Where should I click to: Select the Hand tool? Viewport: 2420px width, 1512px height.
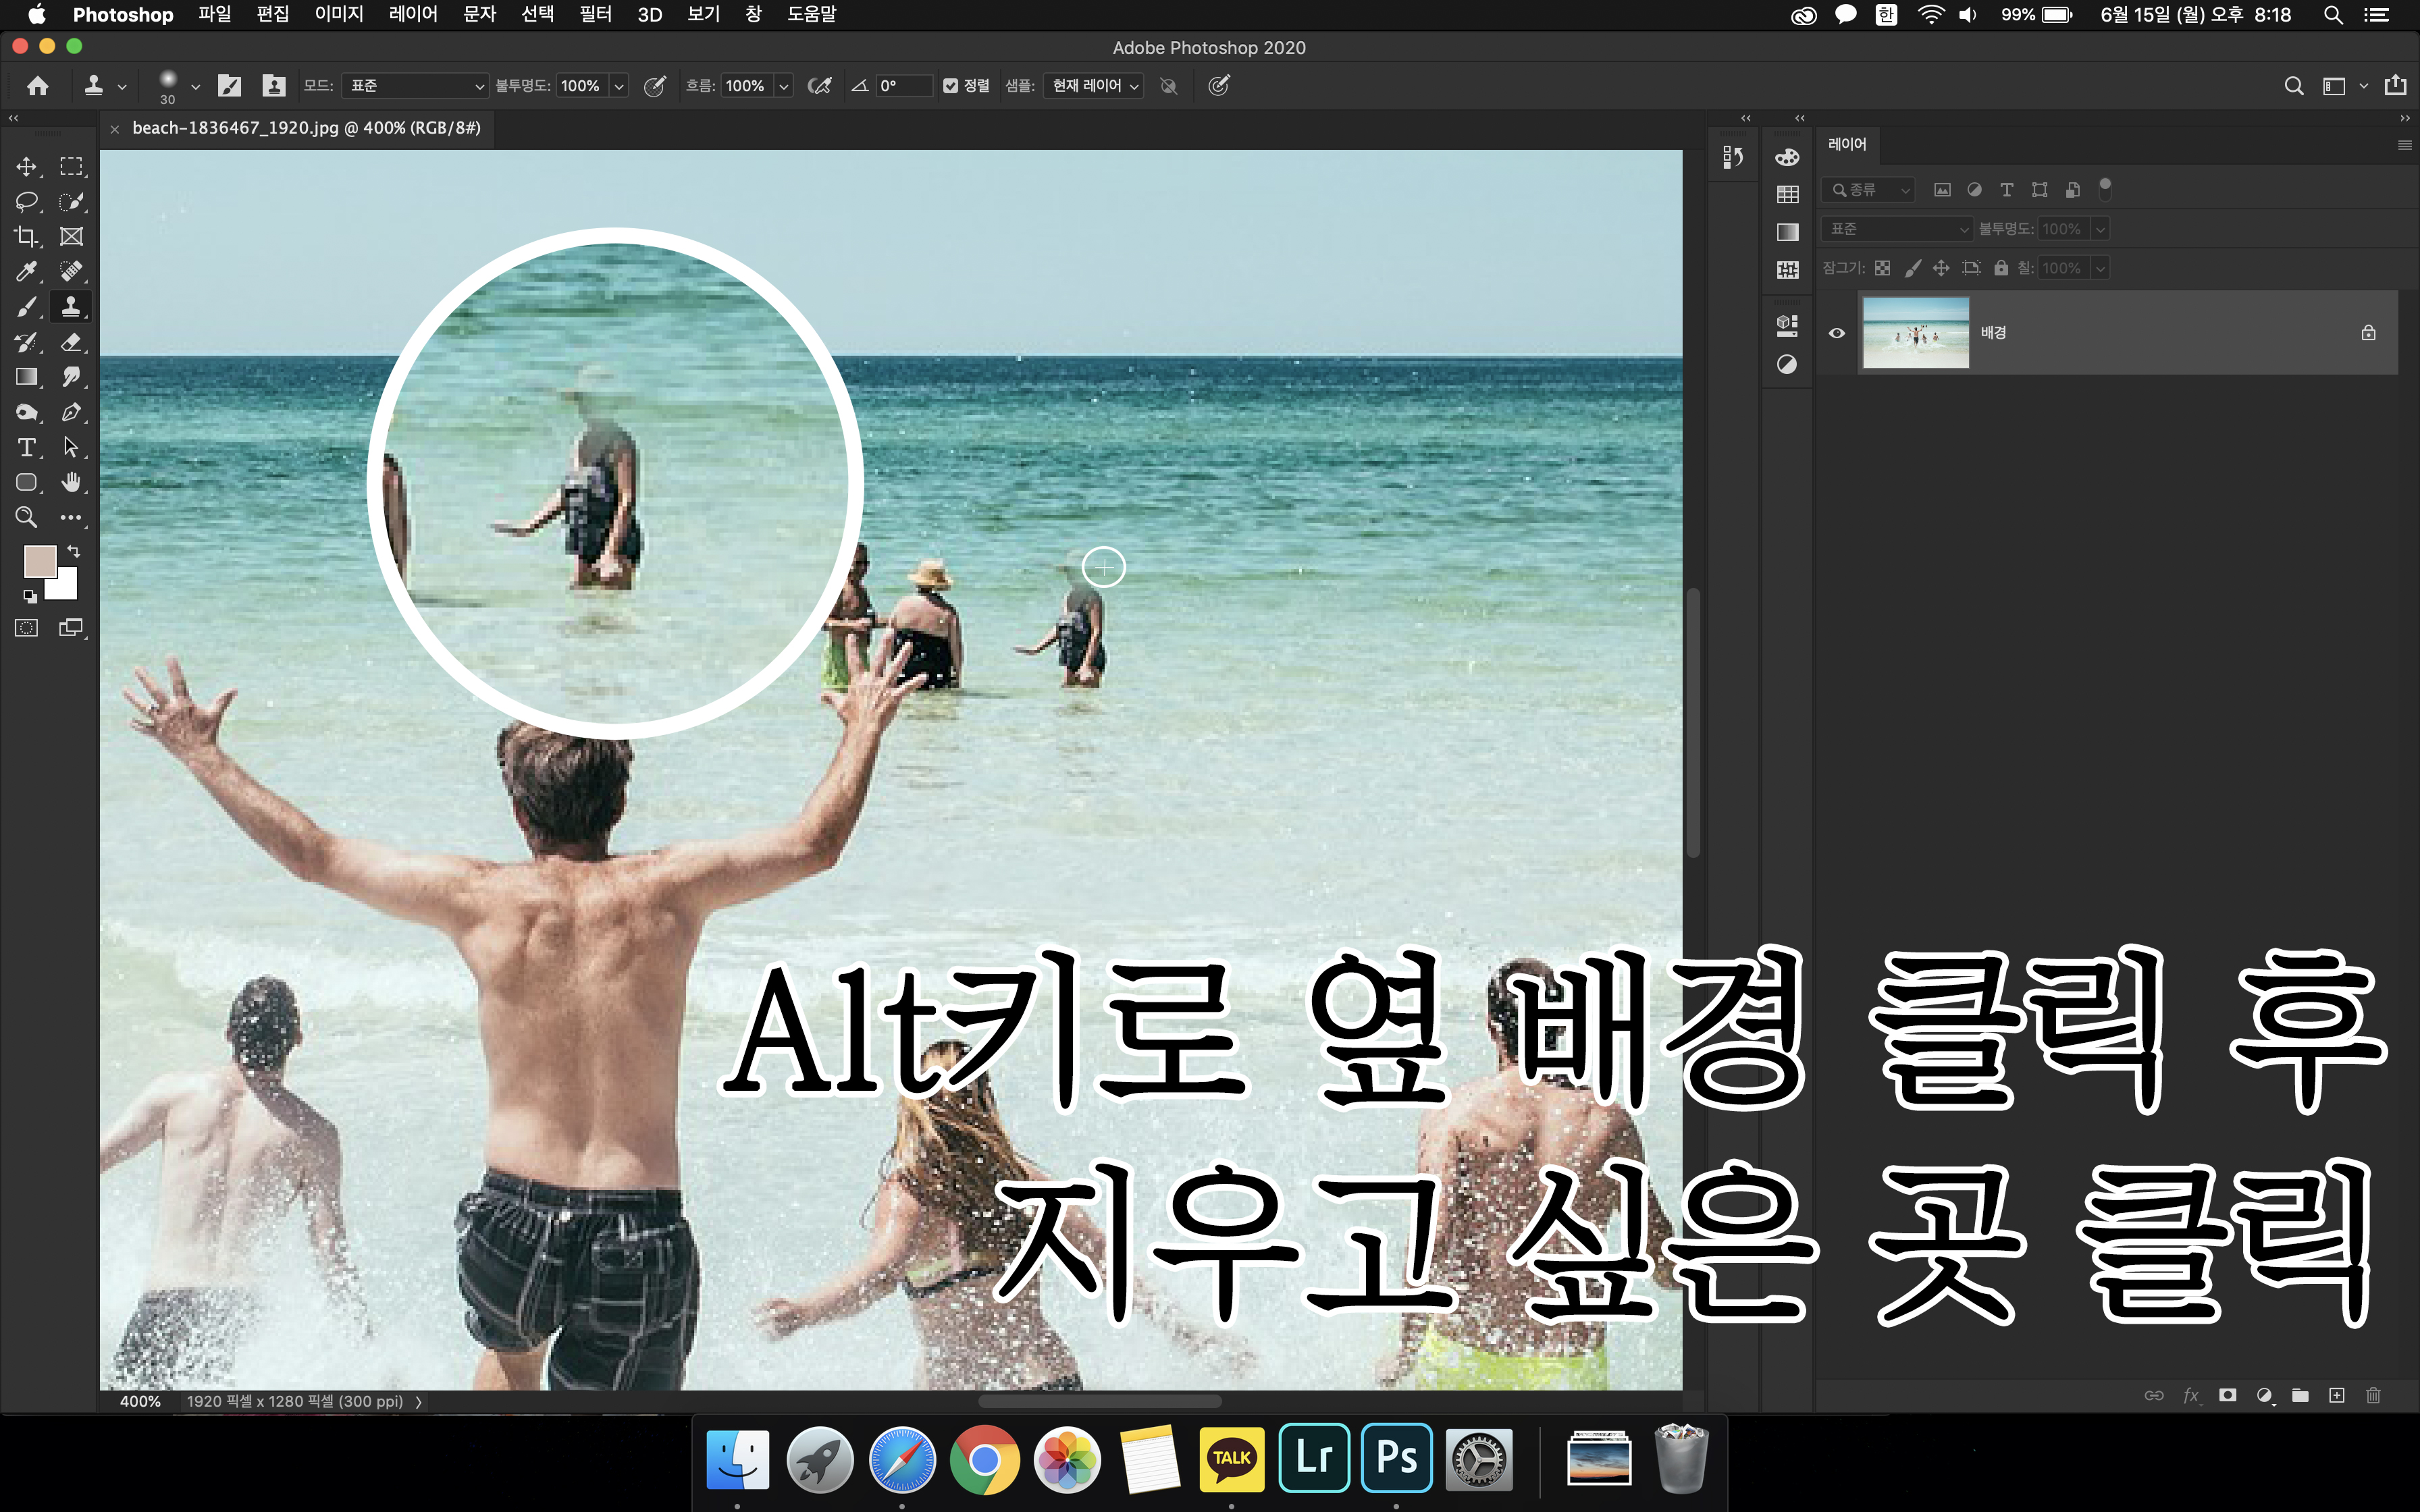(x=71, y=482)
